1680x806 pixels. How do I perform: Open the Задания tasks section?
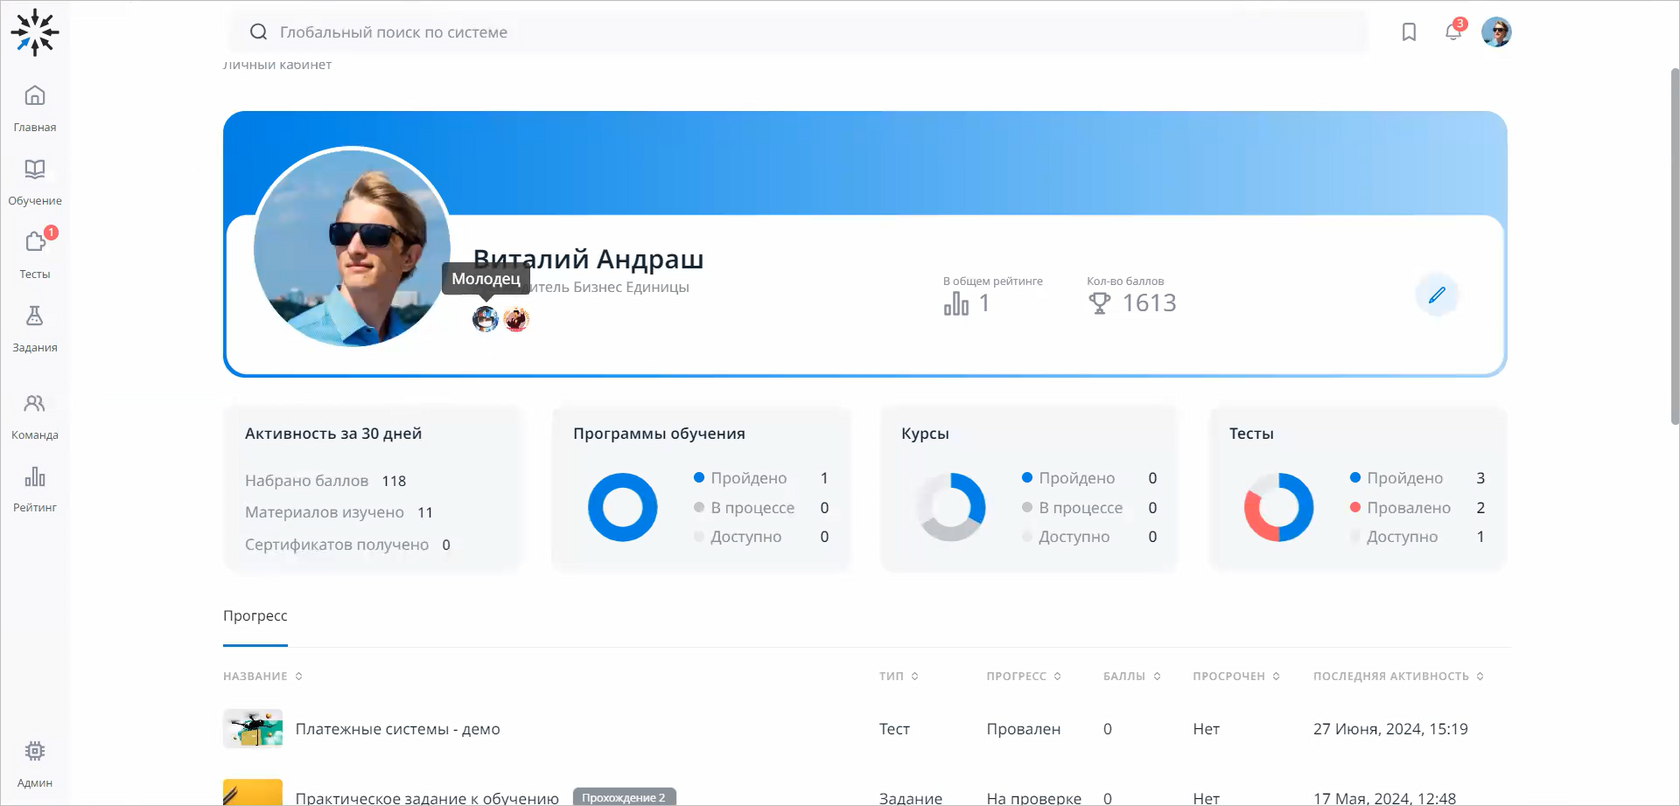tap(35, 329)
